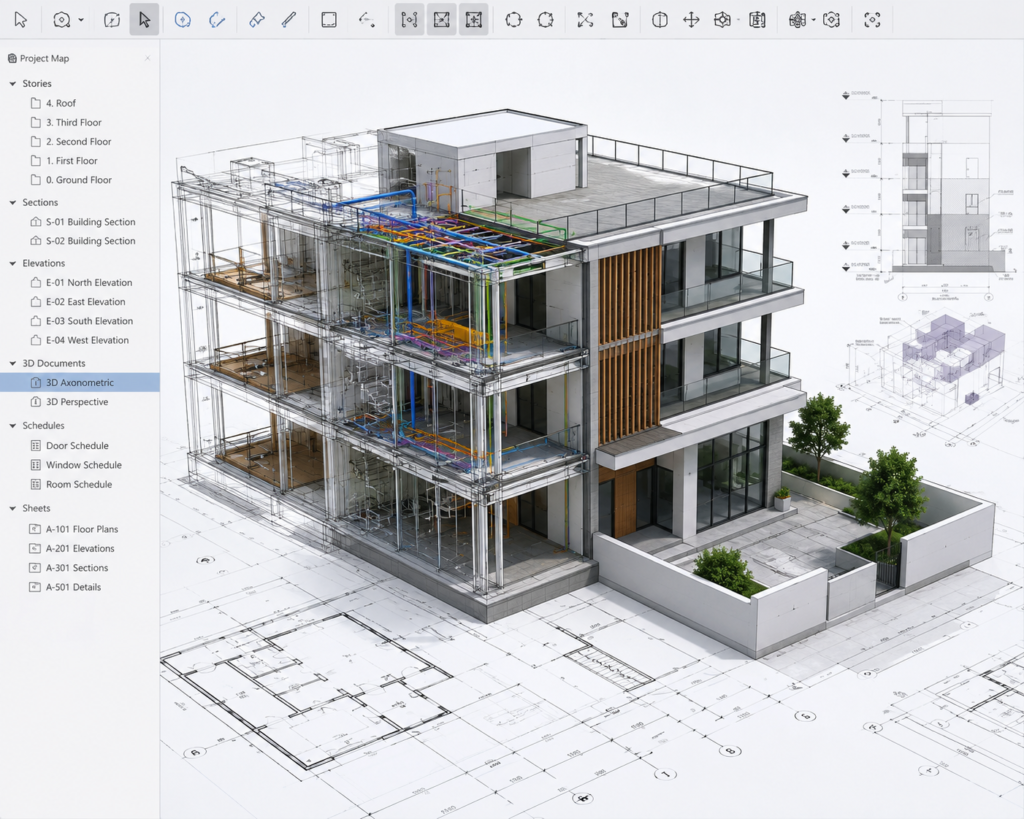1024x819 pixels.
Task: Click the hexagonal camera icon beside the focus frame icon
Action: (x=831, y=20)
